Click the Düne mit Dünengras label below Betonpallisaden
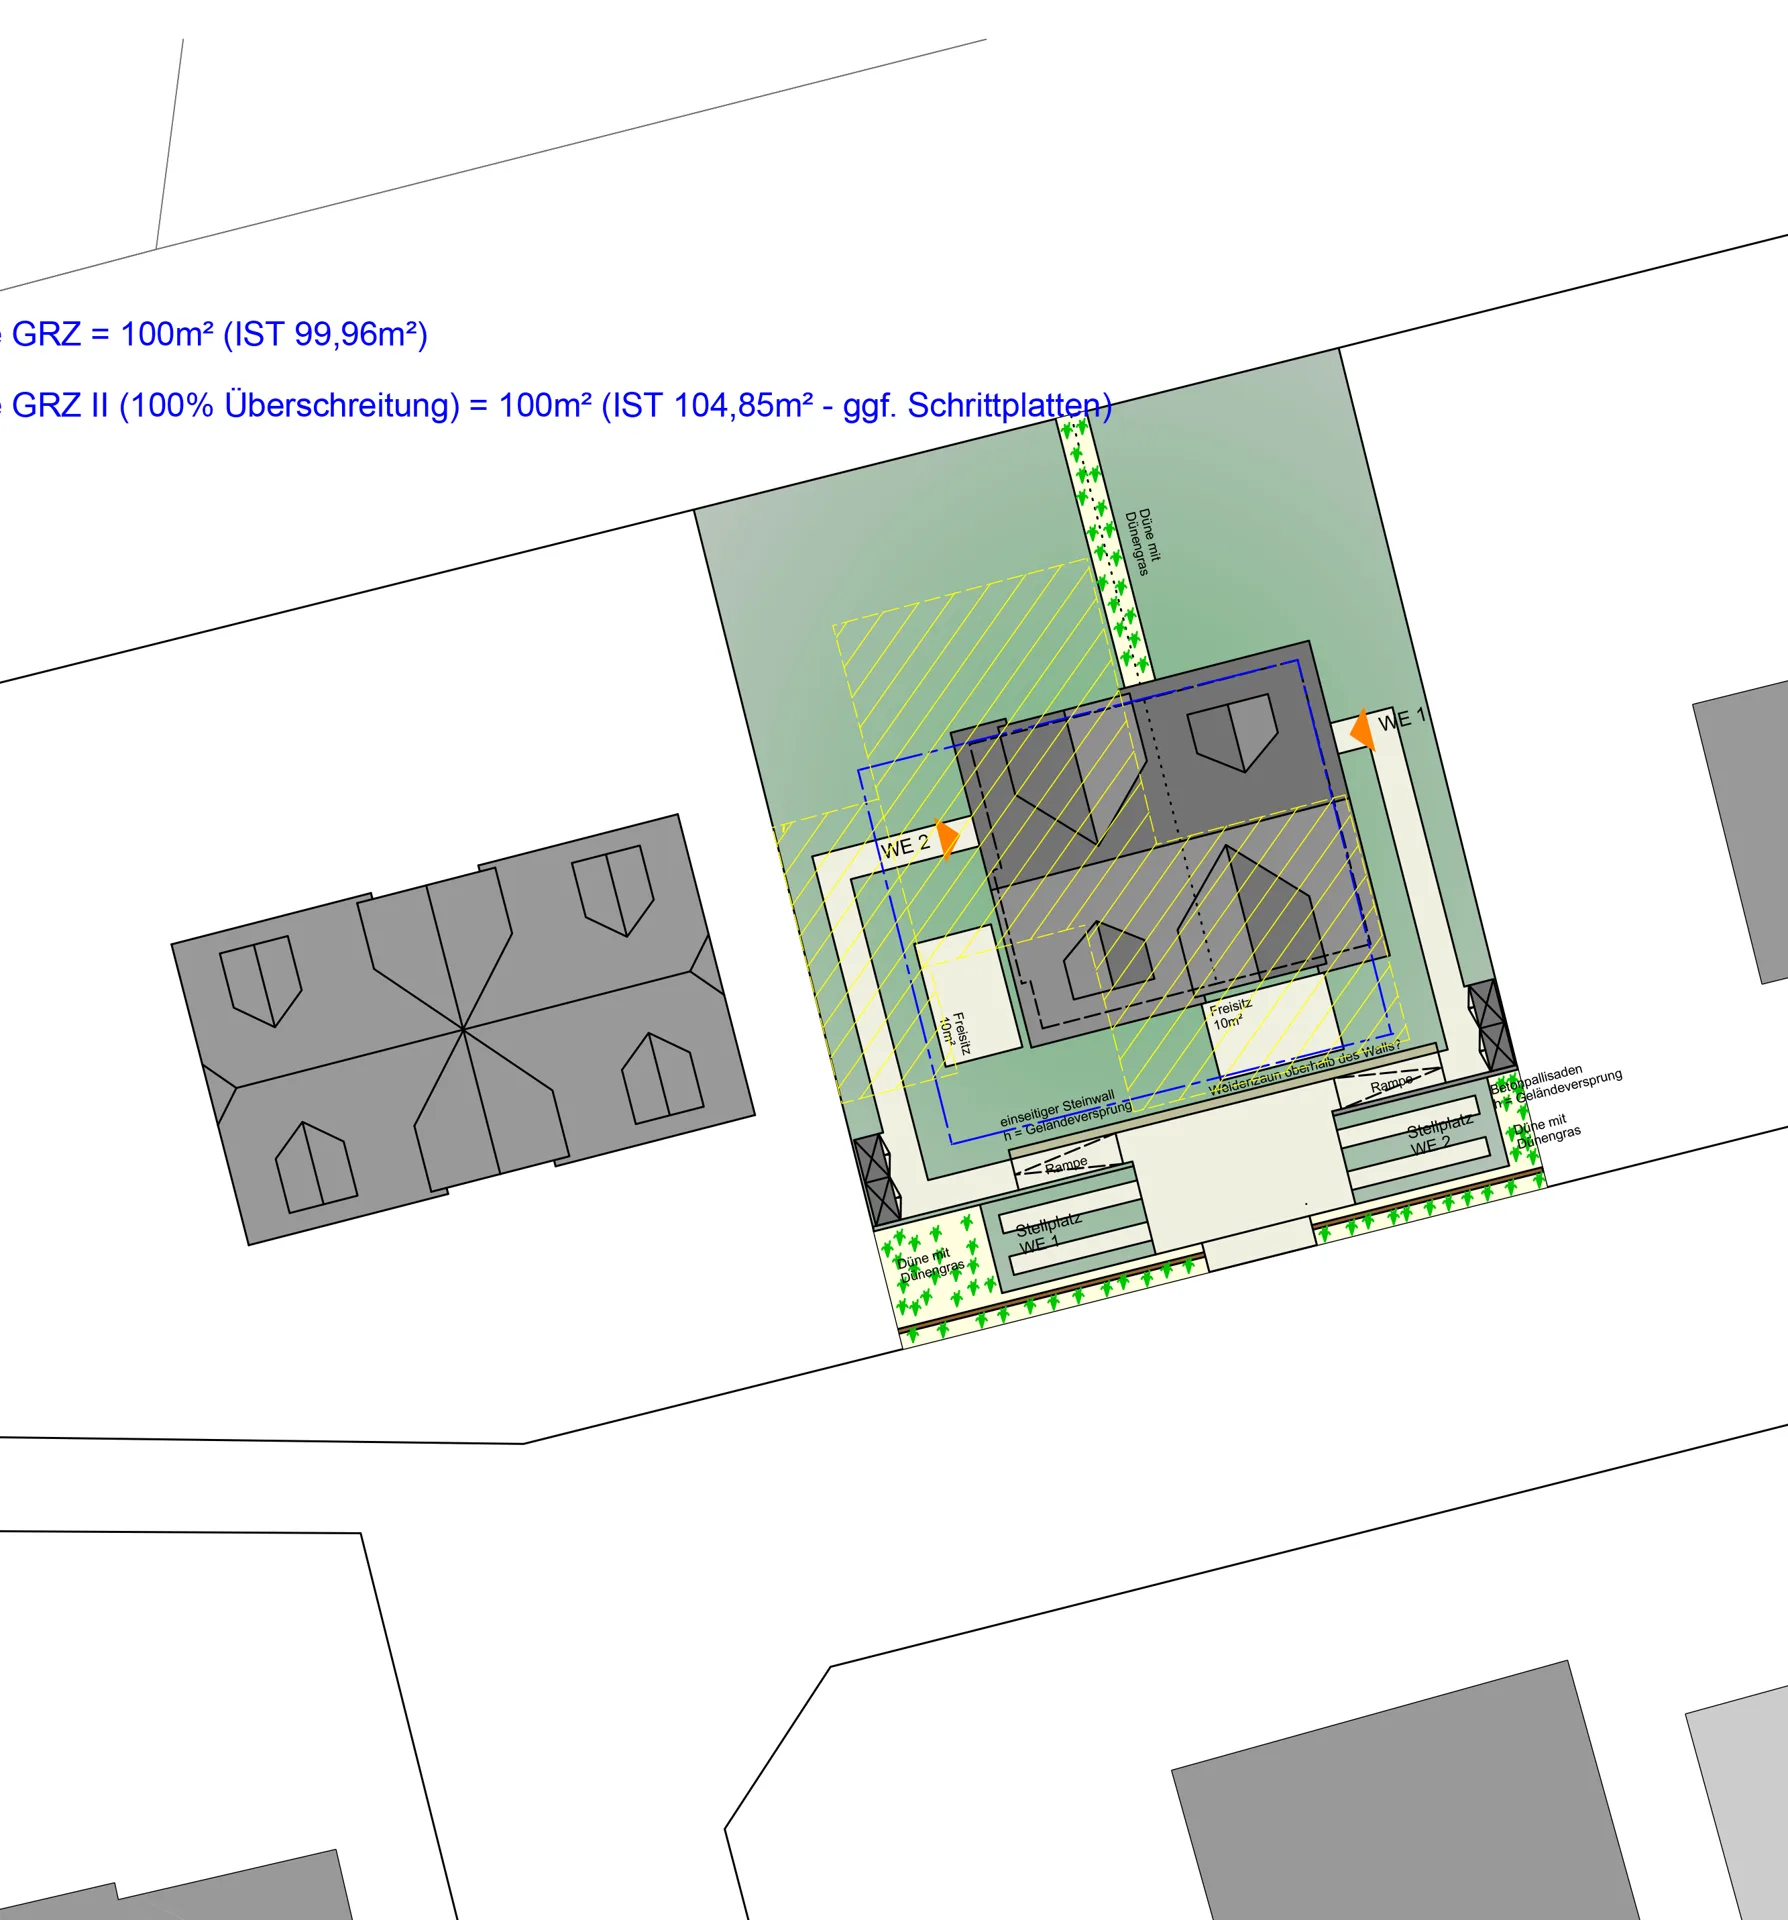Screen dimensions: 1788x1920 pyautogui.click(x=1547, y=1131)
